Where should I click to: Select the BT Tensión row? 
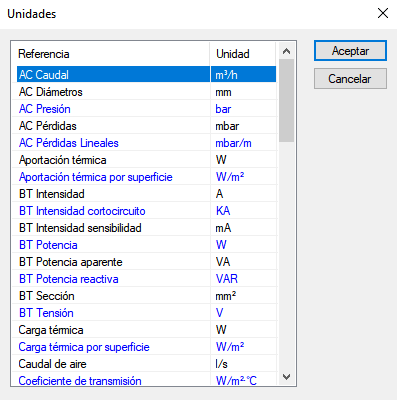pos(144,312)
